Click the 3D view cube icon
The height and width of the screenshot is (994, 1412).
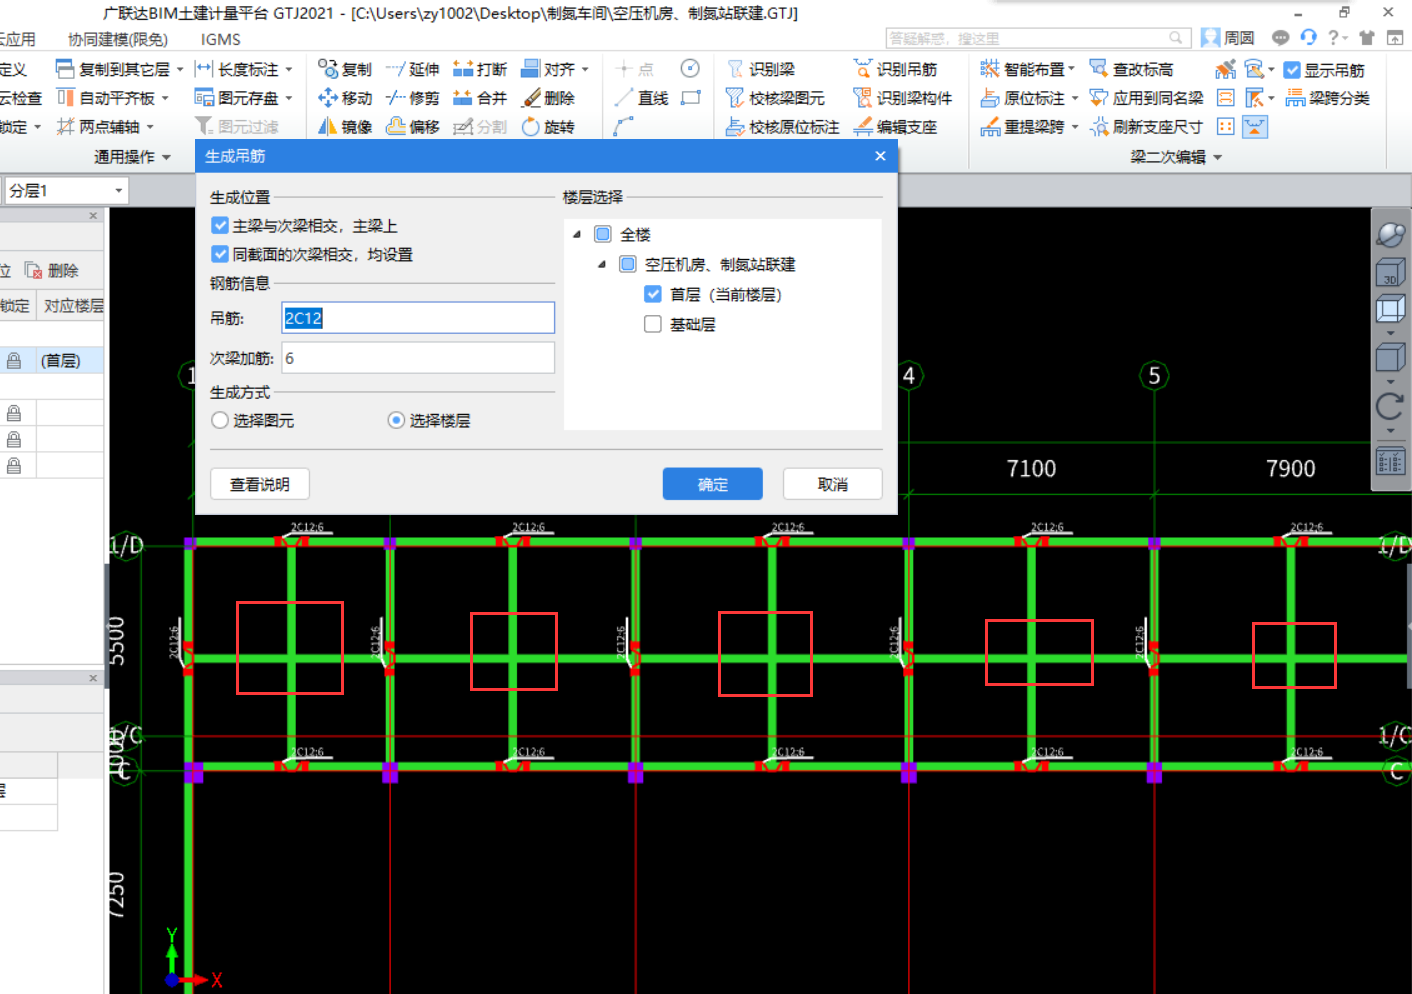[1390, 272]
